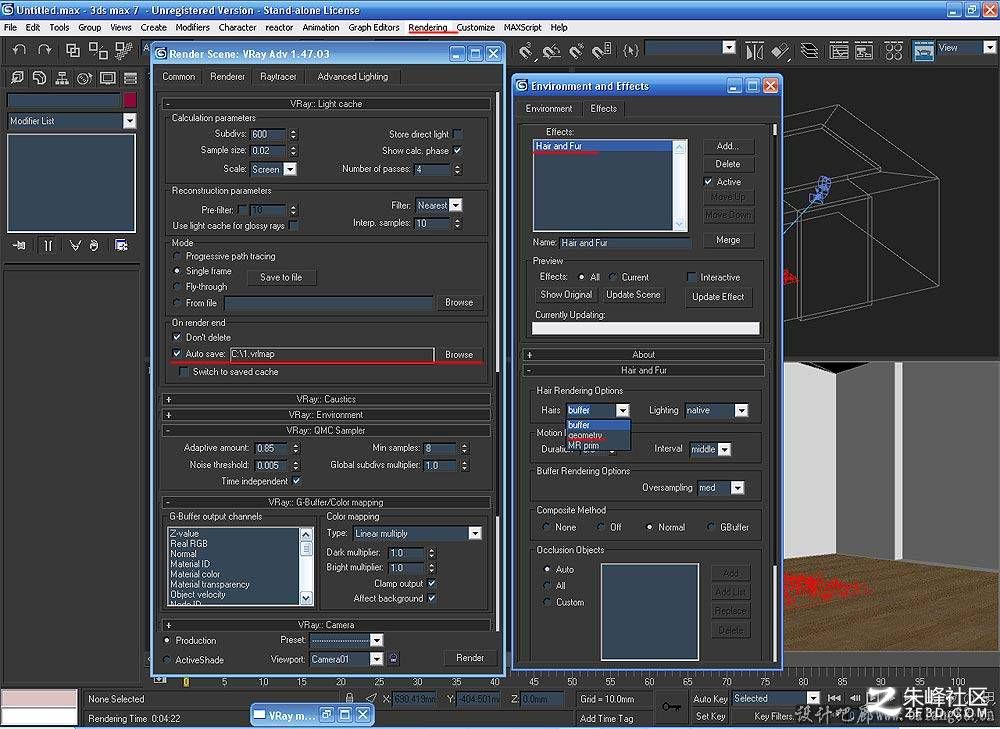Image resolution: width=1000 pixels, height=729 pixels.
Task: Click Browse next to Auto save path
Action: point(459,355)
